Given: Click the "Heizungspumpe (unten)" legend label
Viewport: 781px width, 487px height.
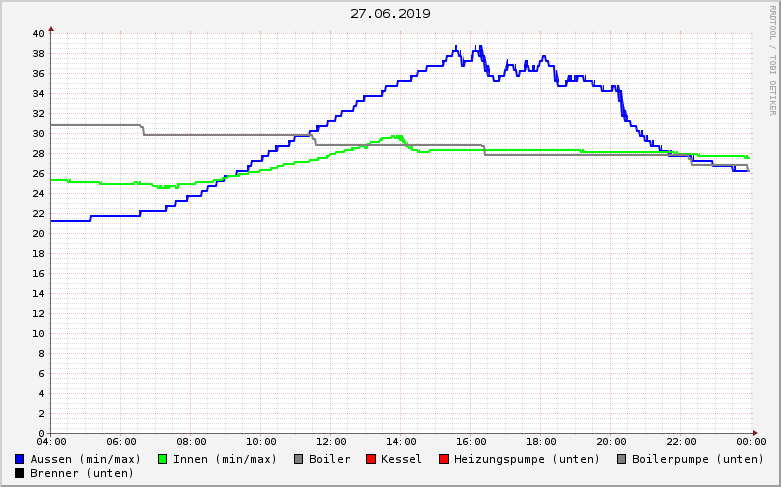Looking at the screenshot, I should [527, 459].
